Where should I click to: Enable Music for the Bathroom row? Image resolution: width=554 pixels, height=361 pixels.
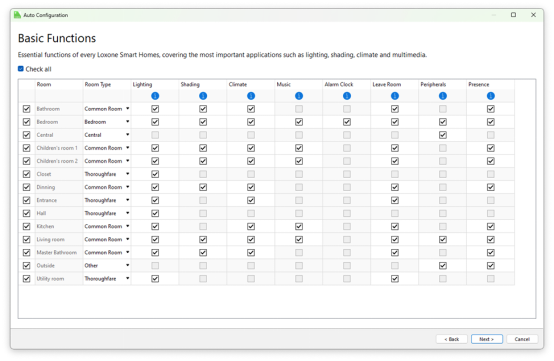click(x=299, y=109)
